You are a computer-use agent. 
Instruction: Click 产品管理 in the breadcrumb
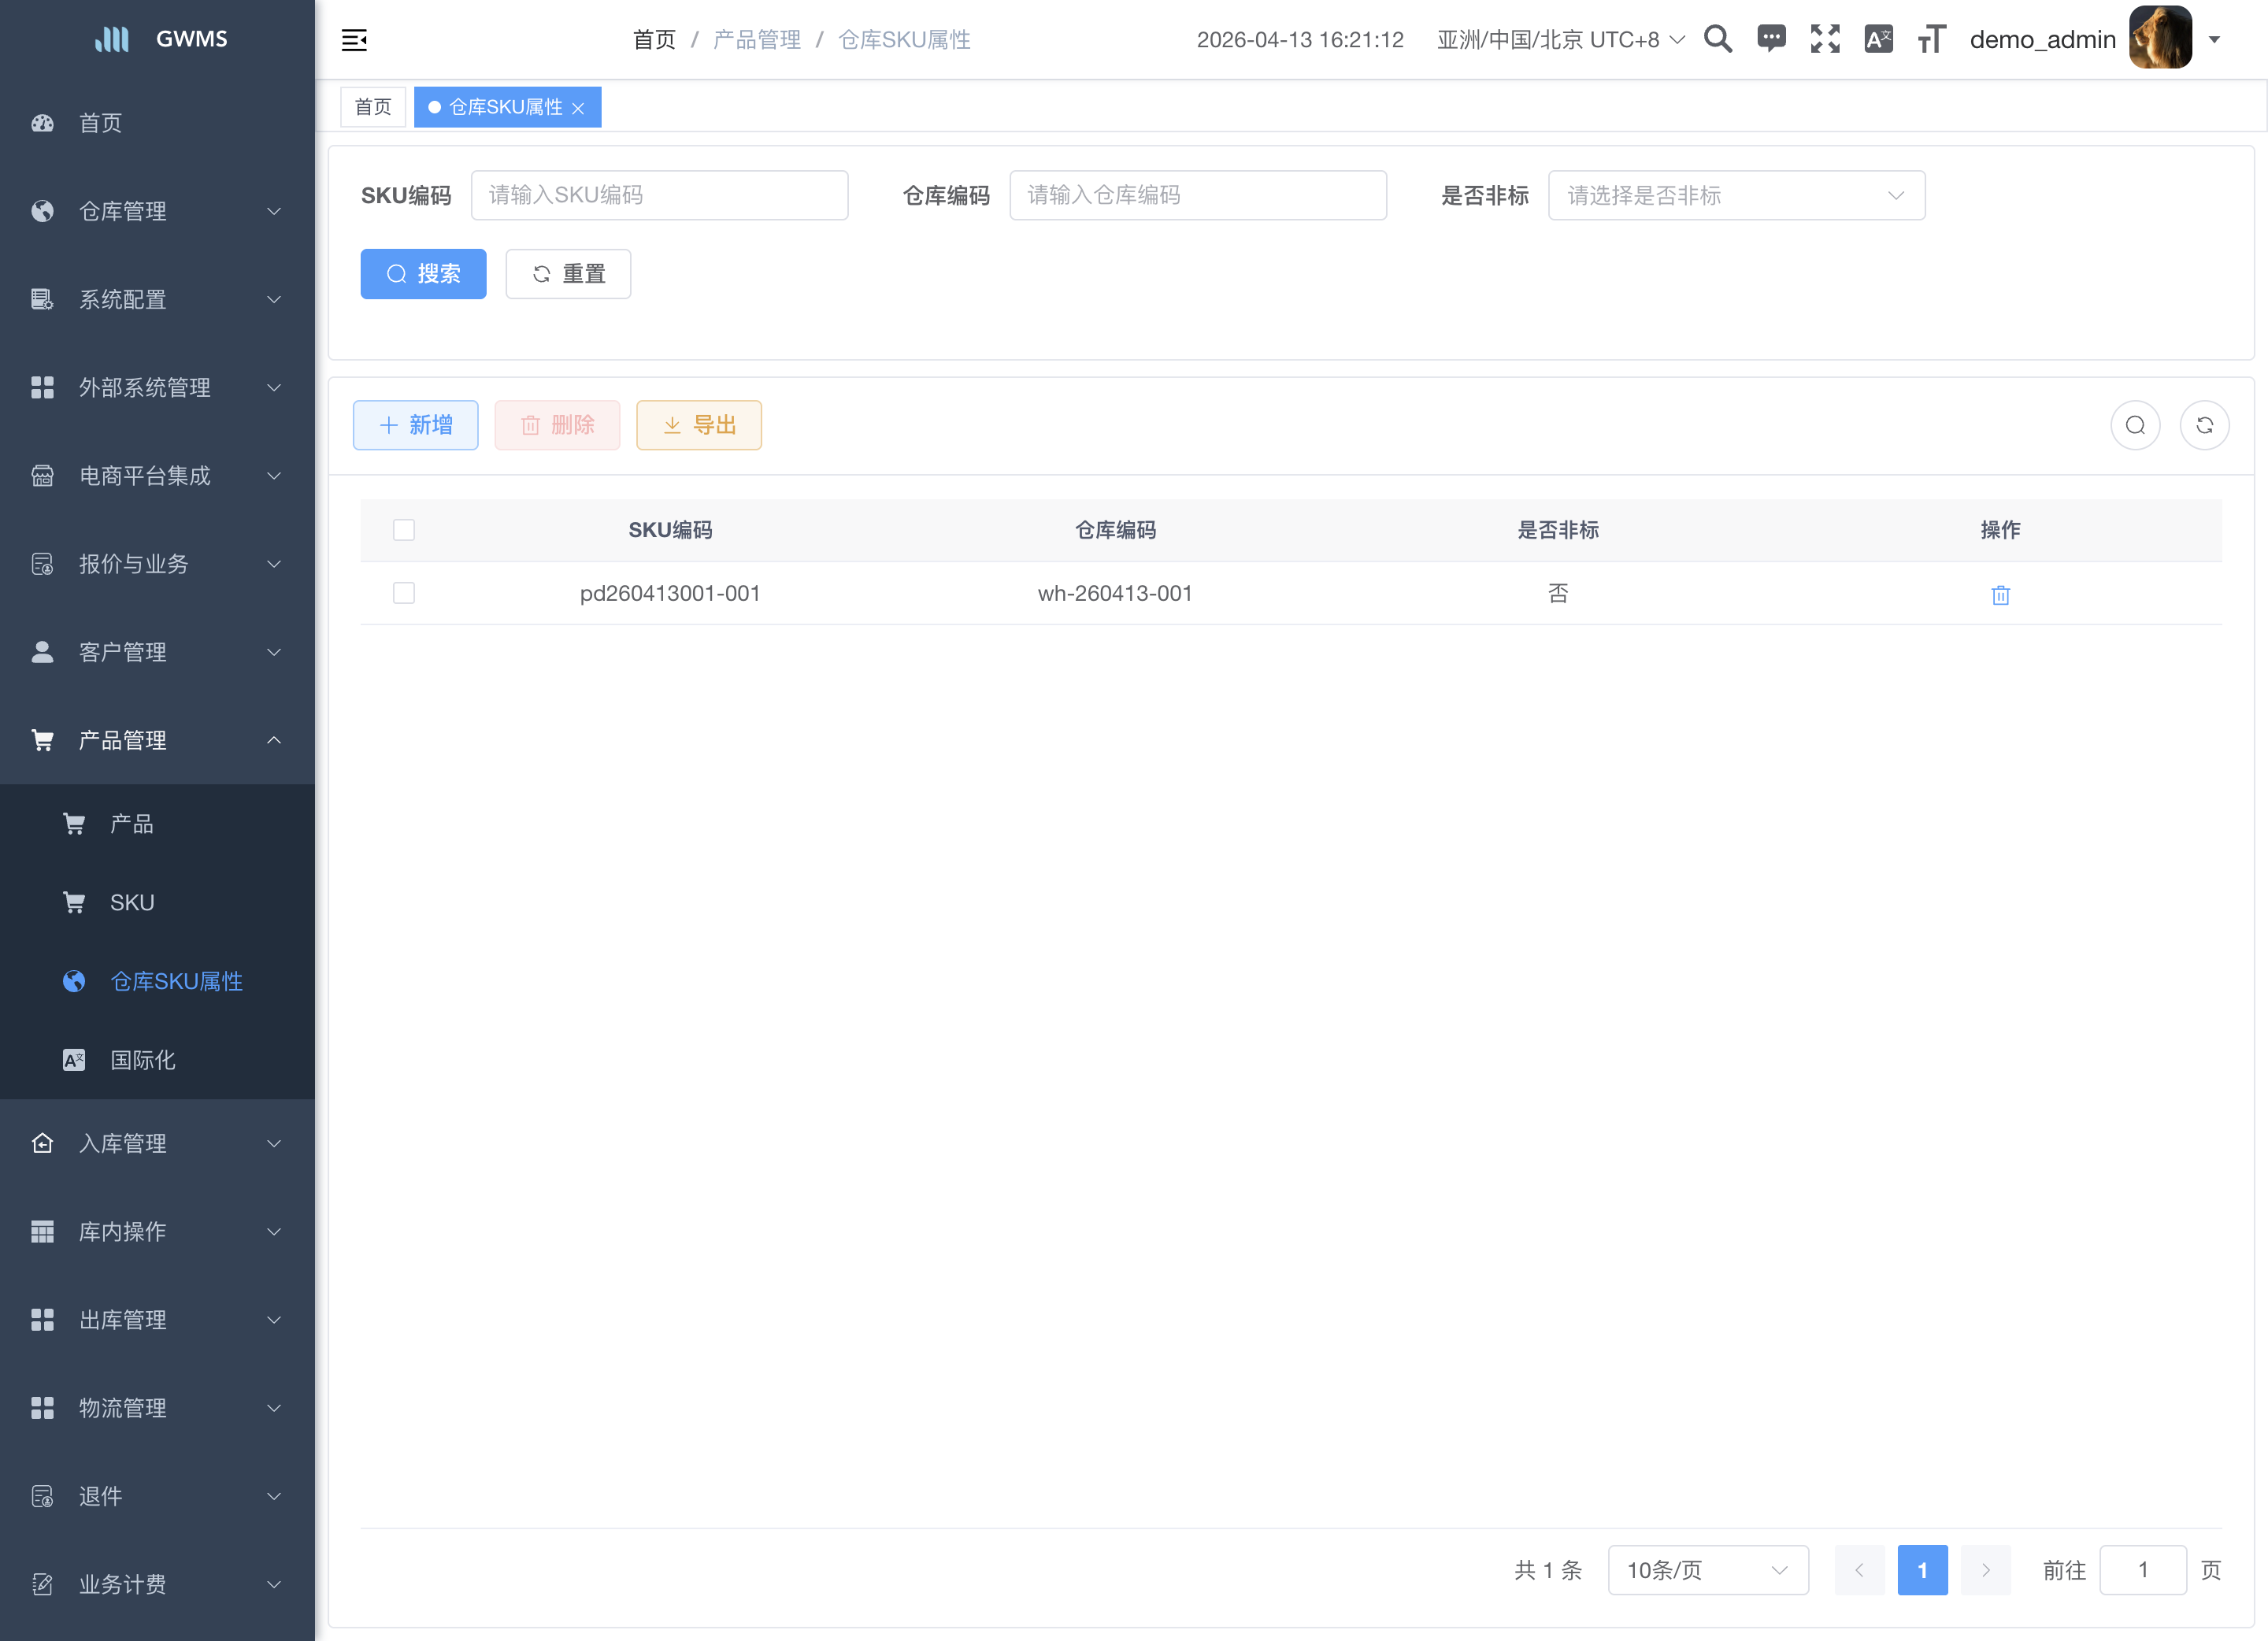tap(757, 40)
